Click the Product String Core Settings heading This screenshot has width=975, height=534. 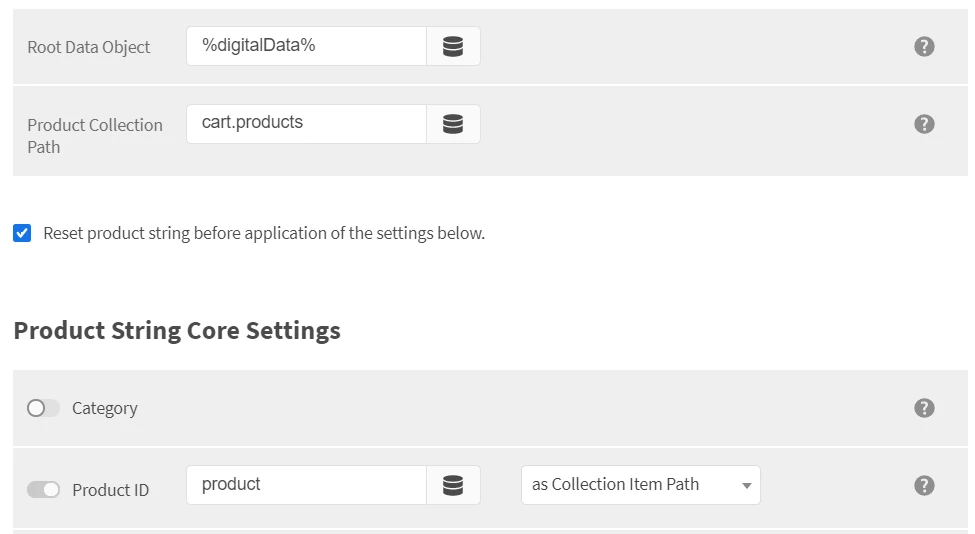click(177, 330)
